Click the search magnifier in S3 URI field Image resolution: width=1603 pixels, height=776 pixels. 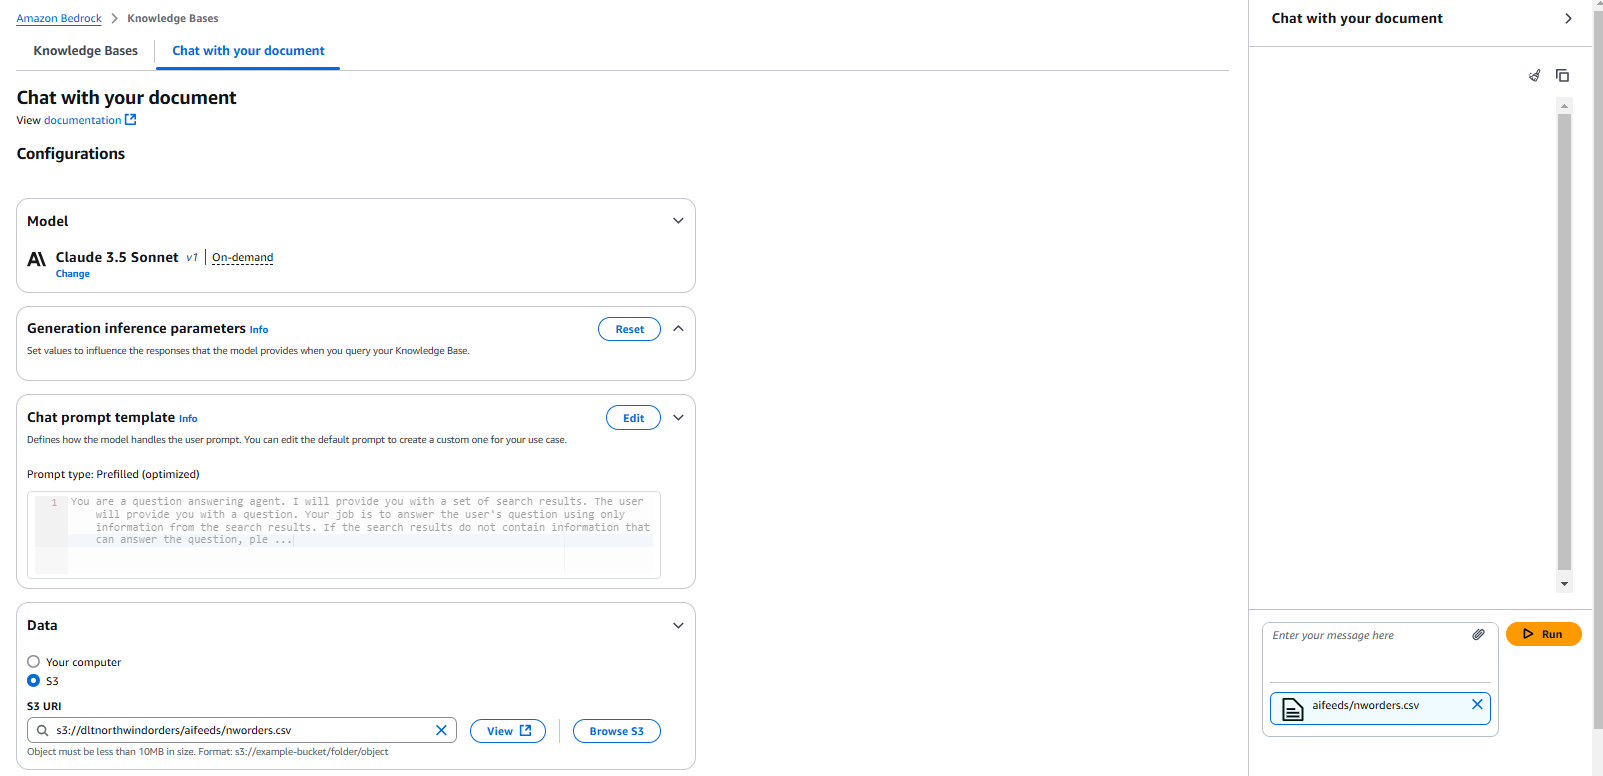click(43, 730)
